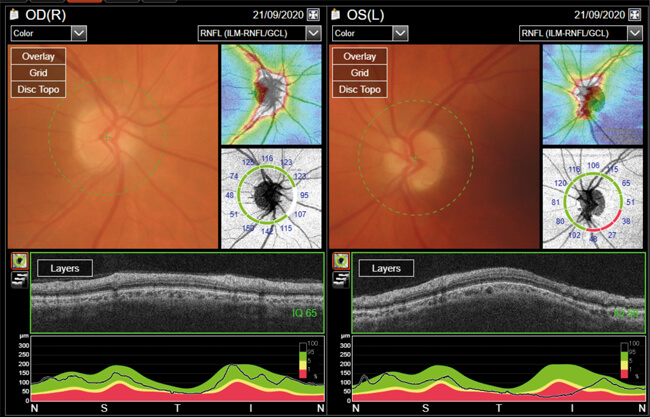The image size is (650, 418).
Task: Toggle Disc Topo on the OS(L) fundus image
Action: pyautogui.click(x=362, y=91)
